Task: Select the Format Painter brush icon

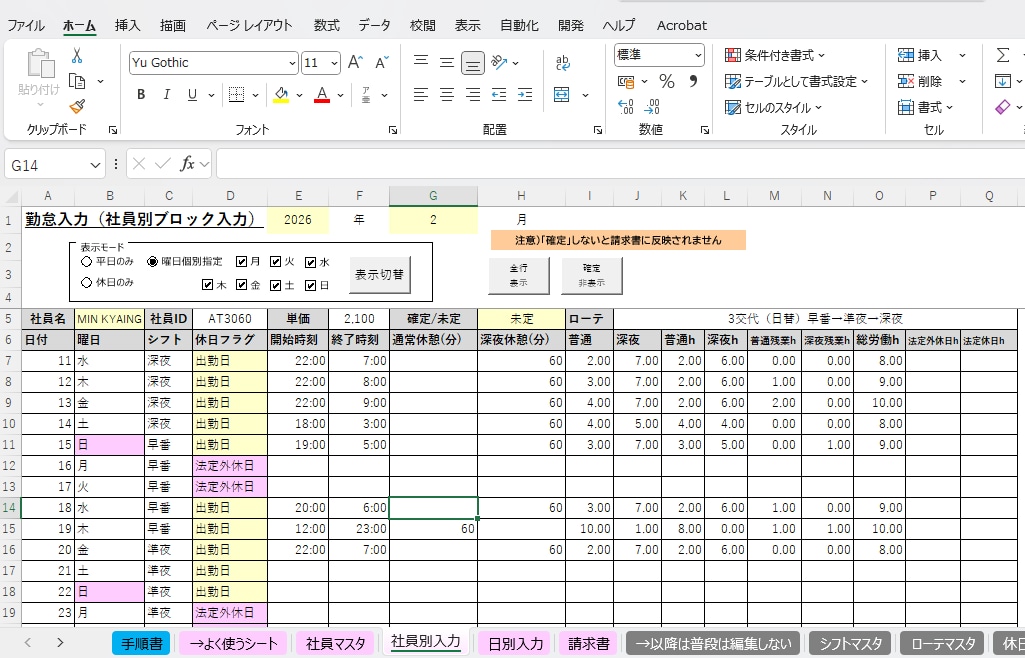Action: (77, 106)
